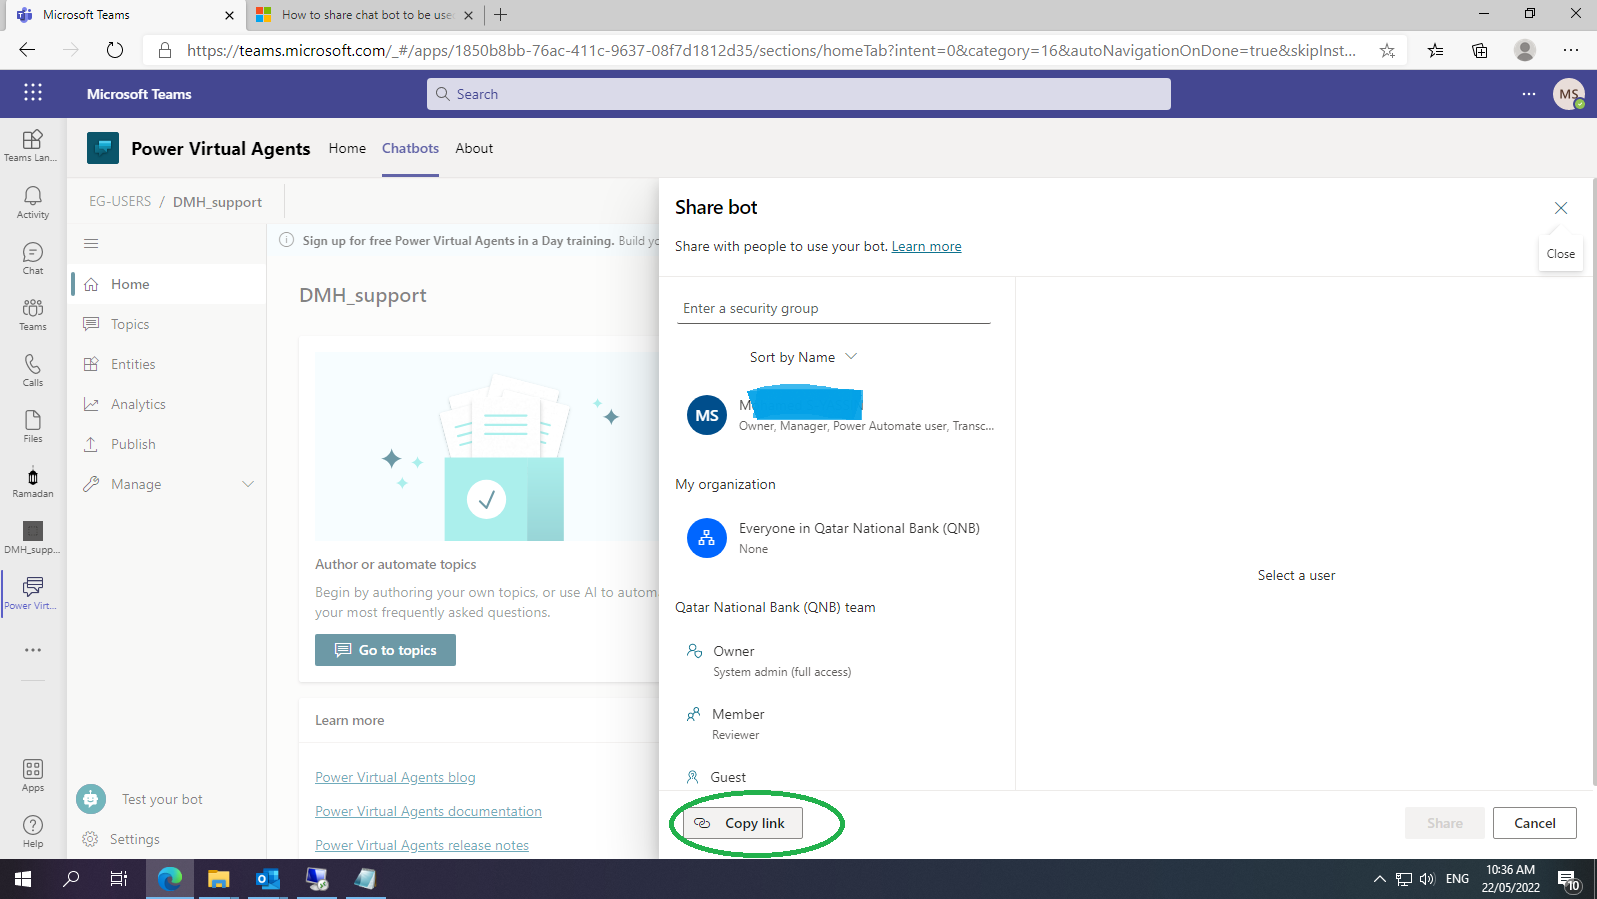Switch to the About tab

(x=474, y=148)
